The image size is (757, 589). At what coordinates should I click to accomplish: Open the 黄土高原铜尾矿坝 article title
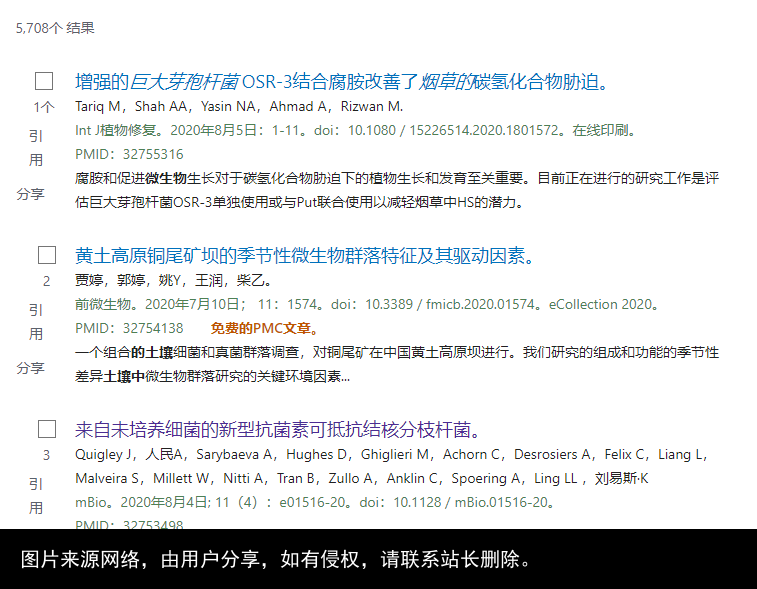click(x=305, y=255)
